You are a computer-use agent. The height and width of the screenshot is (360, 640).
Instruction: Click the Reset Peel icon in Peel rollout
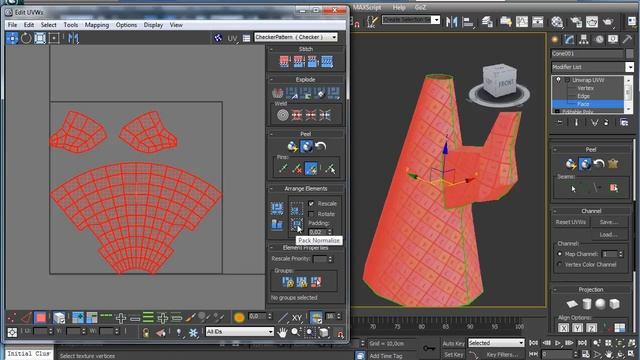(x=321, y=146)
